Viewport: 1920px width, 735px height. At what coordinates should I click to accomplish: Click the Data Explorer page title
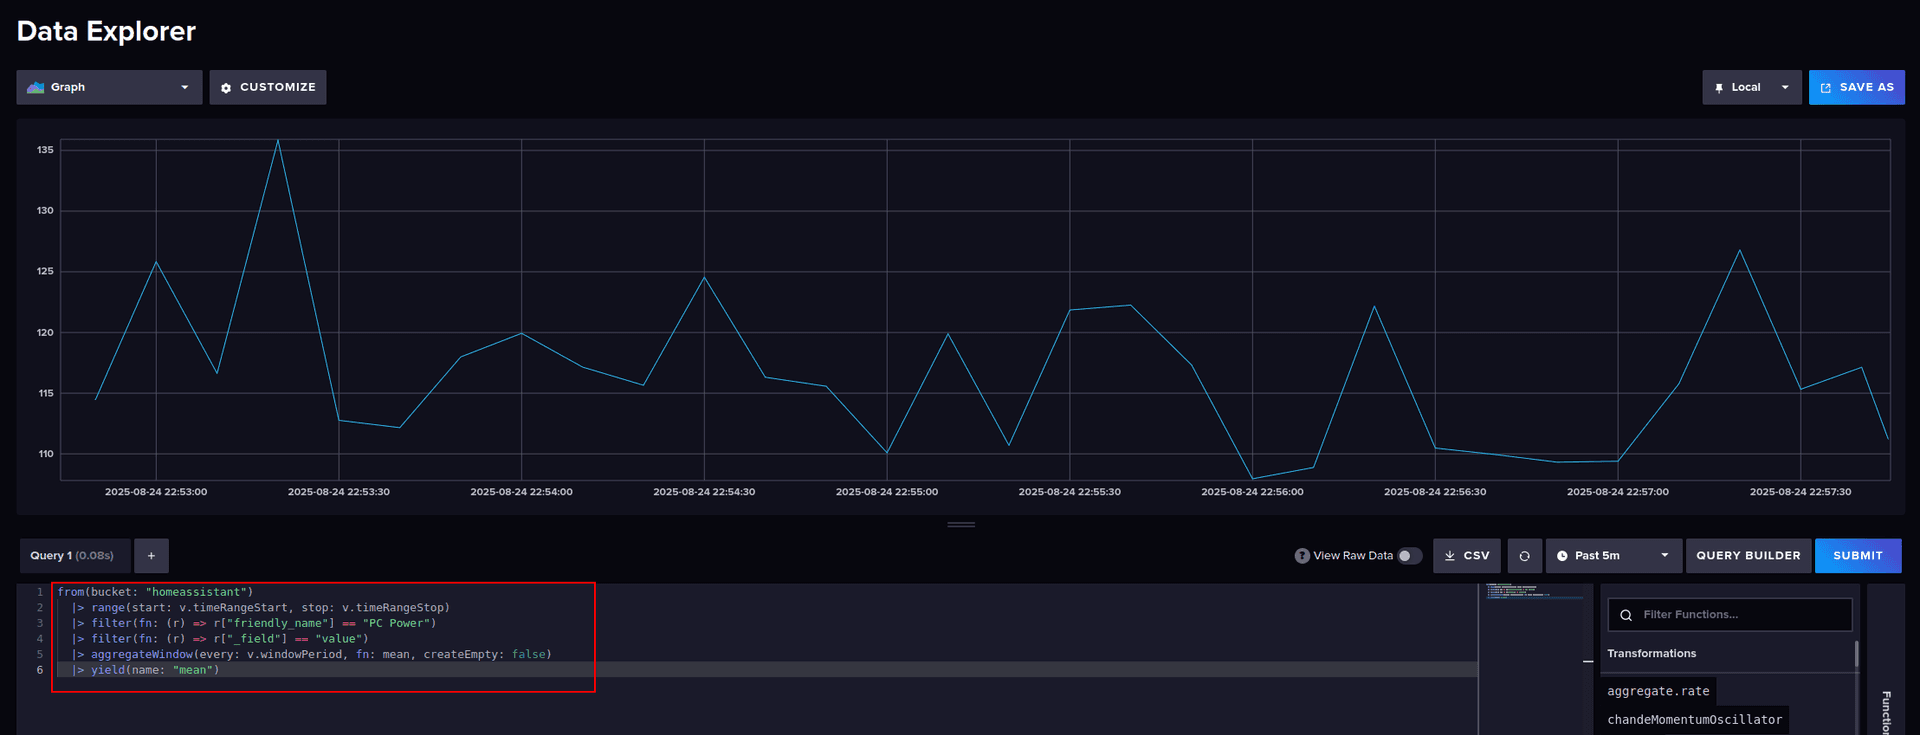(106, 31)
